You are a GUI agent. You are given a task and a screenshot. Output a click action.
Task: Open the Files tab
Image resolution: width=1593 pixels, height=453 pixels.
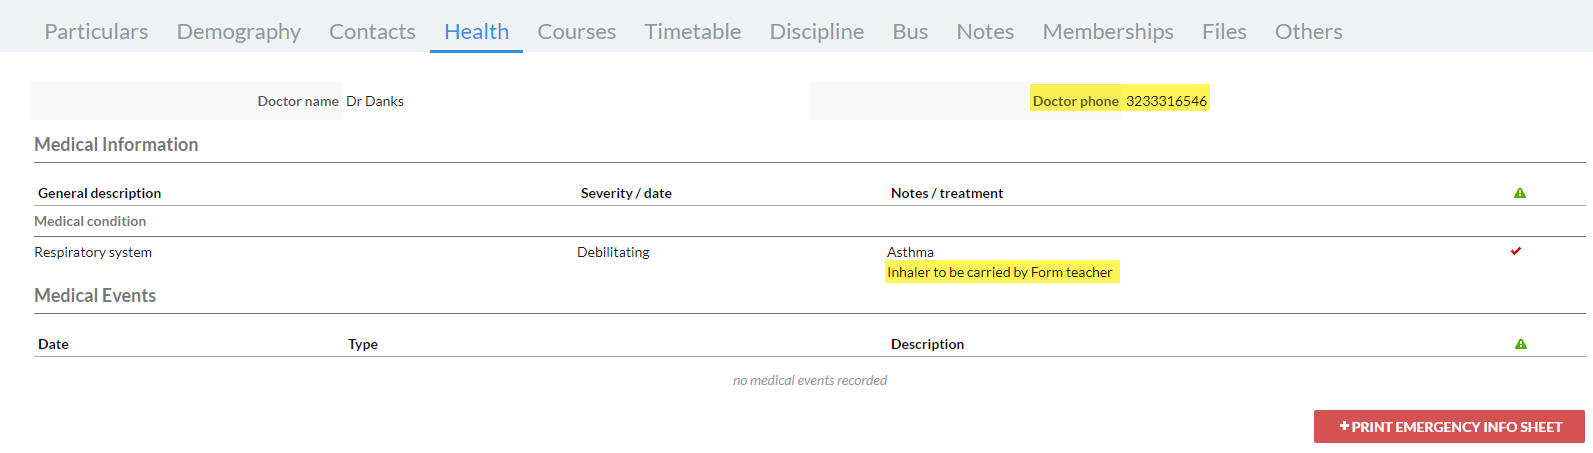coord(1224,32)
